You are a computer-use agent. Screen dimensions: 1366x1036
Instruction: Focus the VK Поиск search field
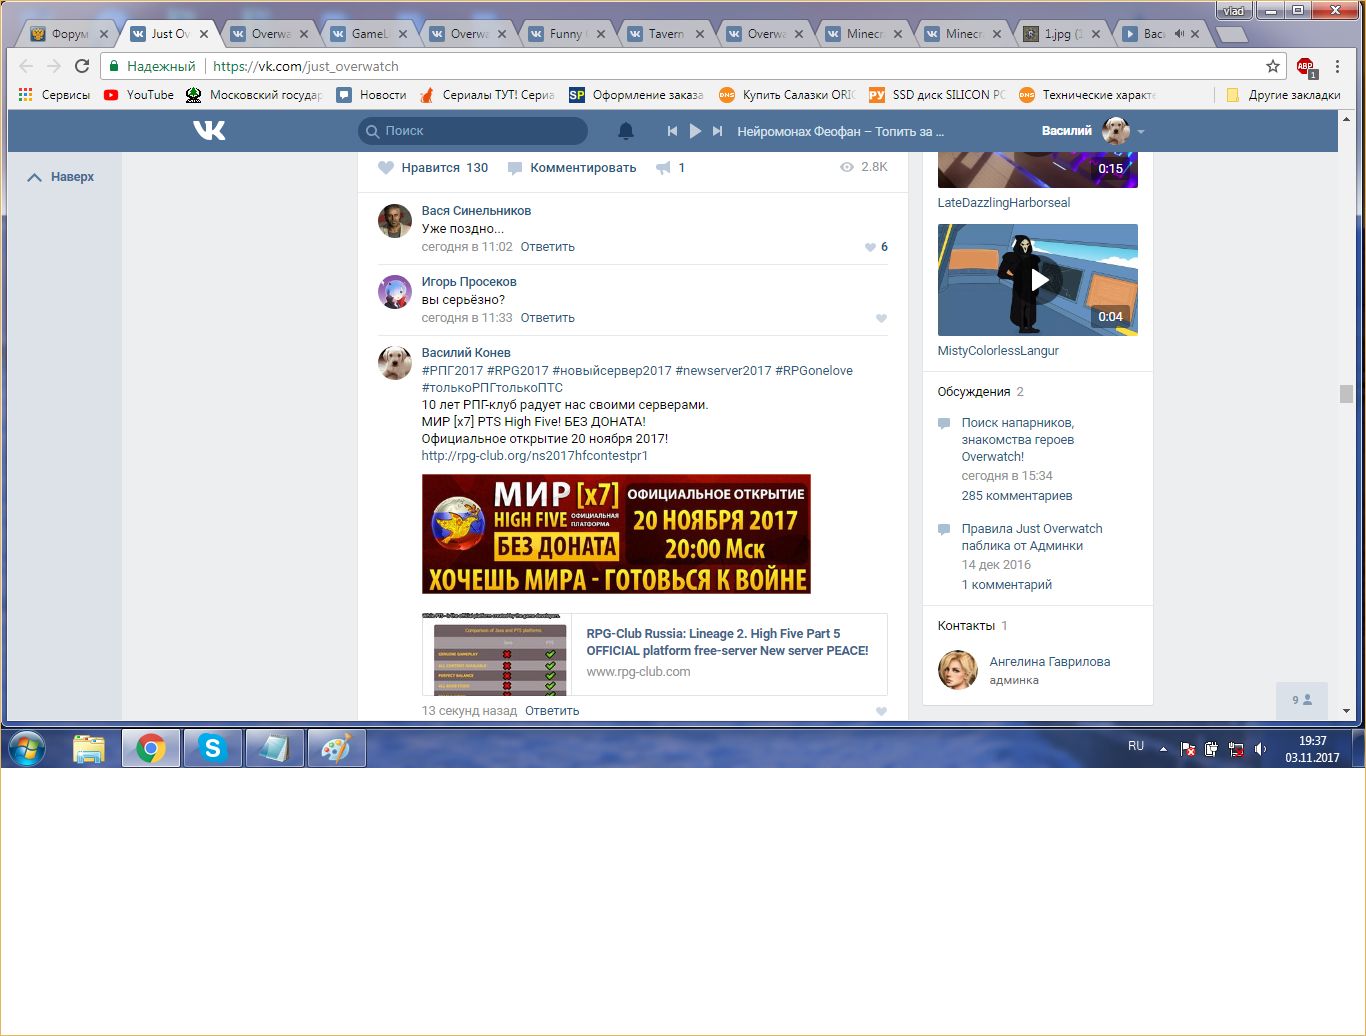(473, 131)
